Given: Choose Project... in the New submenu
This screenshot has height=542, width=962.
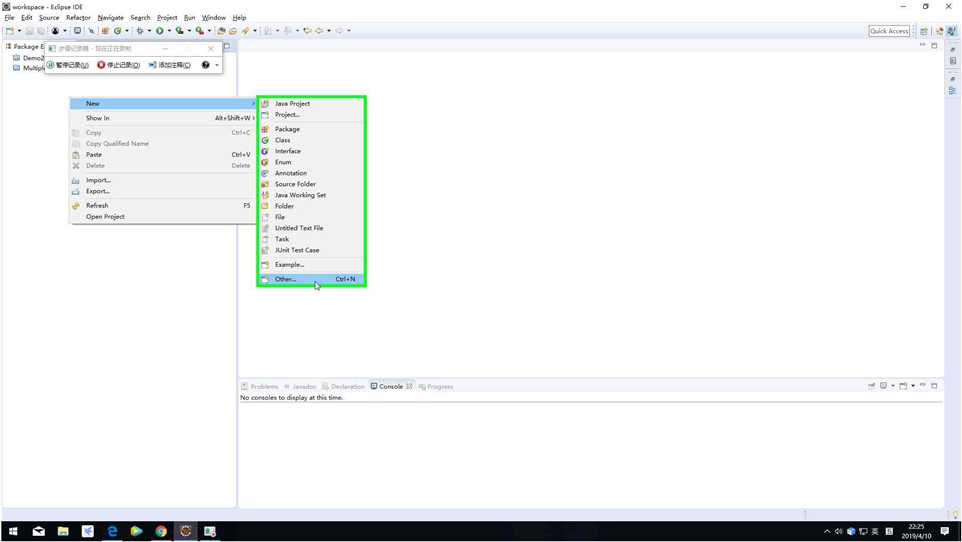Looking at the screenshot, I should pos(311,115).
